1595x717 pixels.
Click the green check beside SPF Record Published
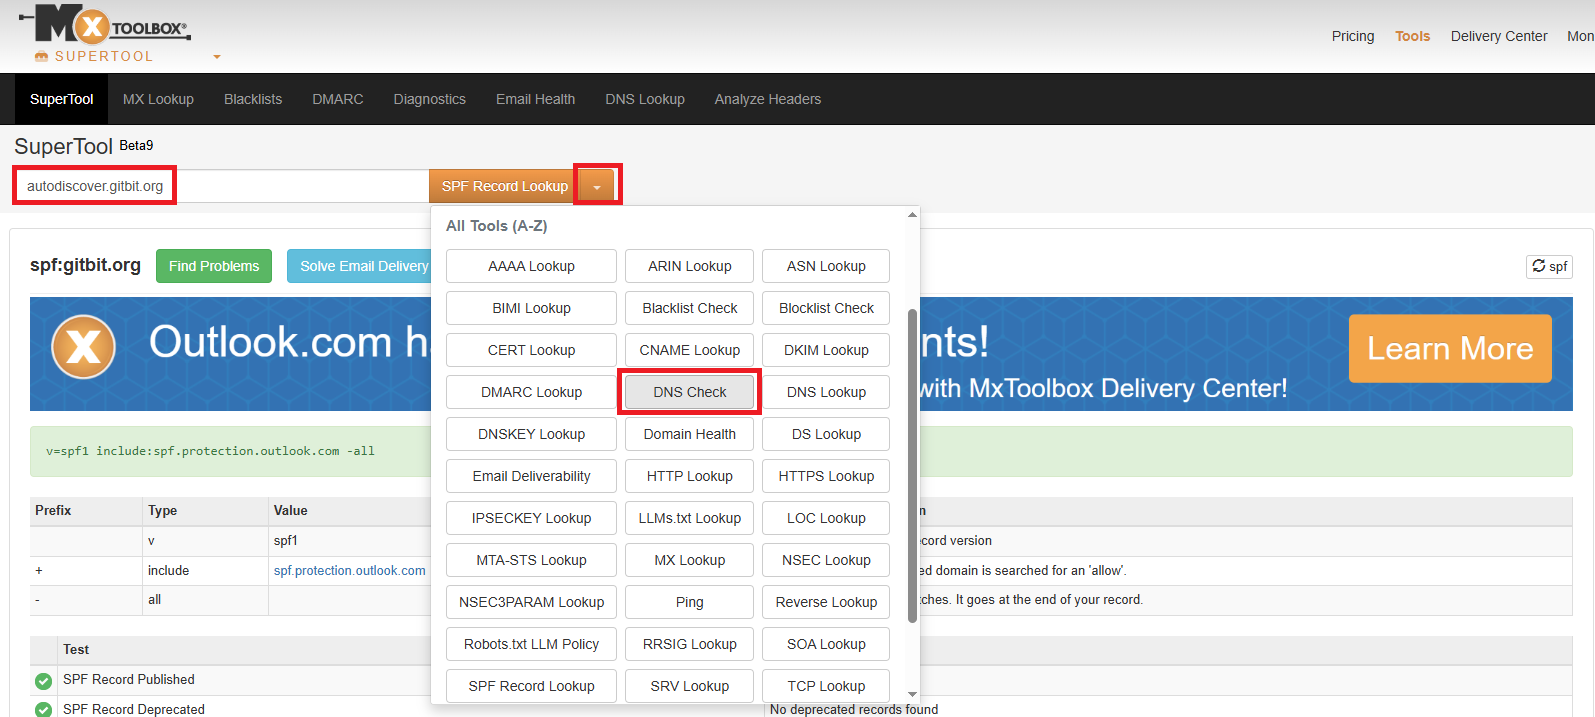[43, 681]
